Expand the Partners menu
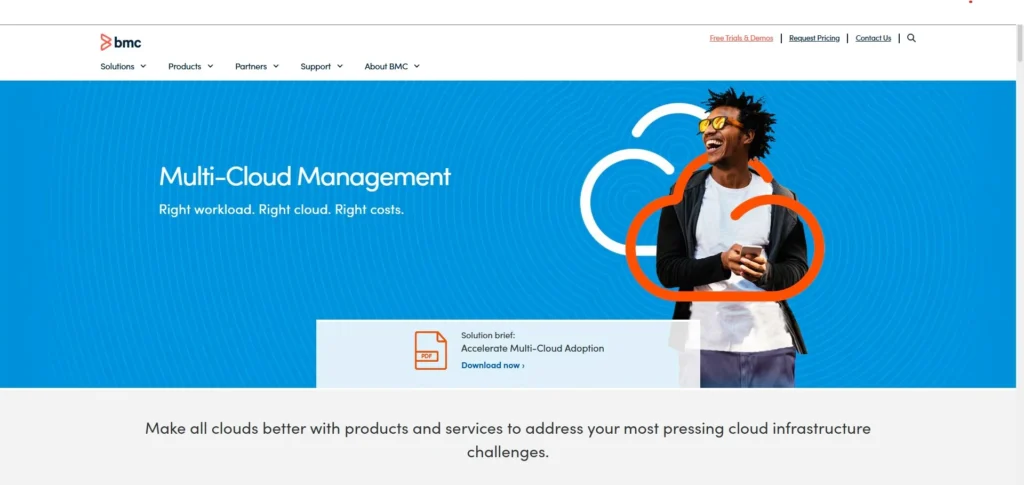This screenshot has width=1024, height=485. 257,66
